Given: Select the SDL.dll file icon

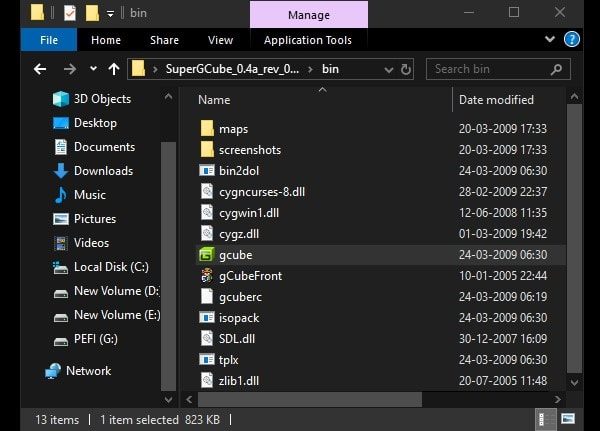Looking at the screenshot, I should tap(207, 338).
